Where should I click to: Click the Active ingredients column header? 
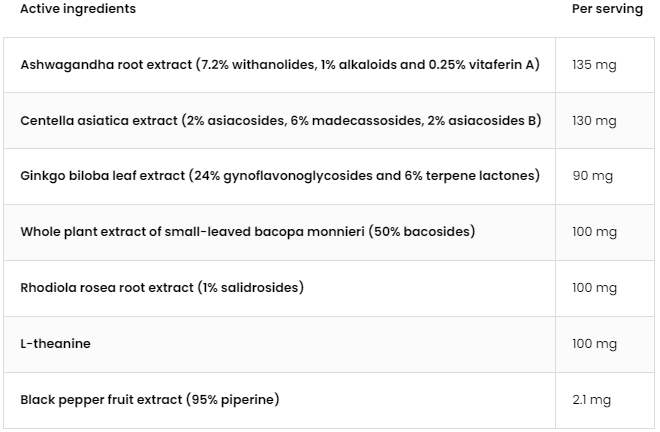[78, 9]
